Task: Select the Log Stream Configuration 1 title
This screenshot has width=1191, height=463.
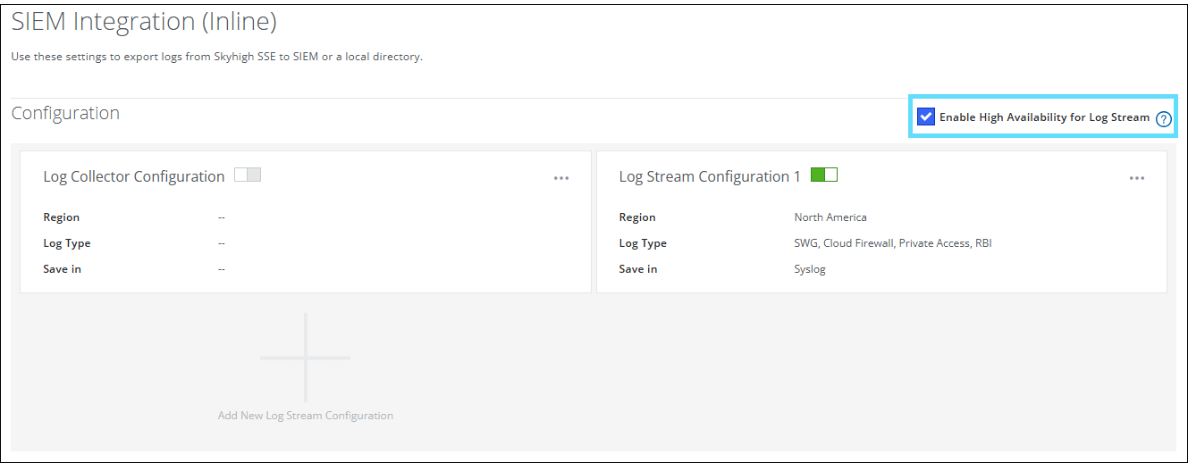Action: click(x=709, y=177)
